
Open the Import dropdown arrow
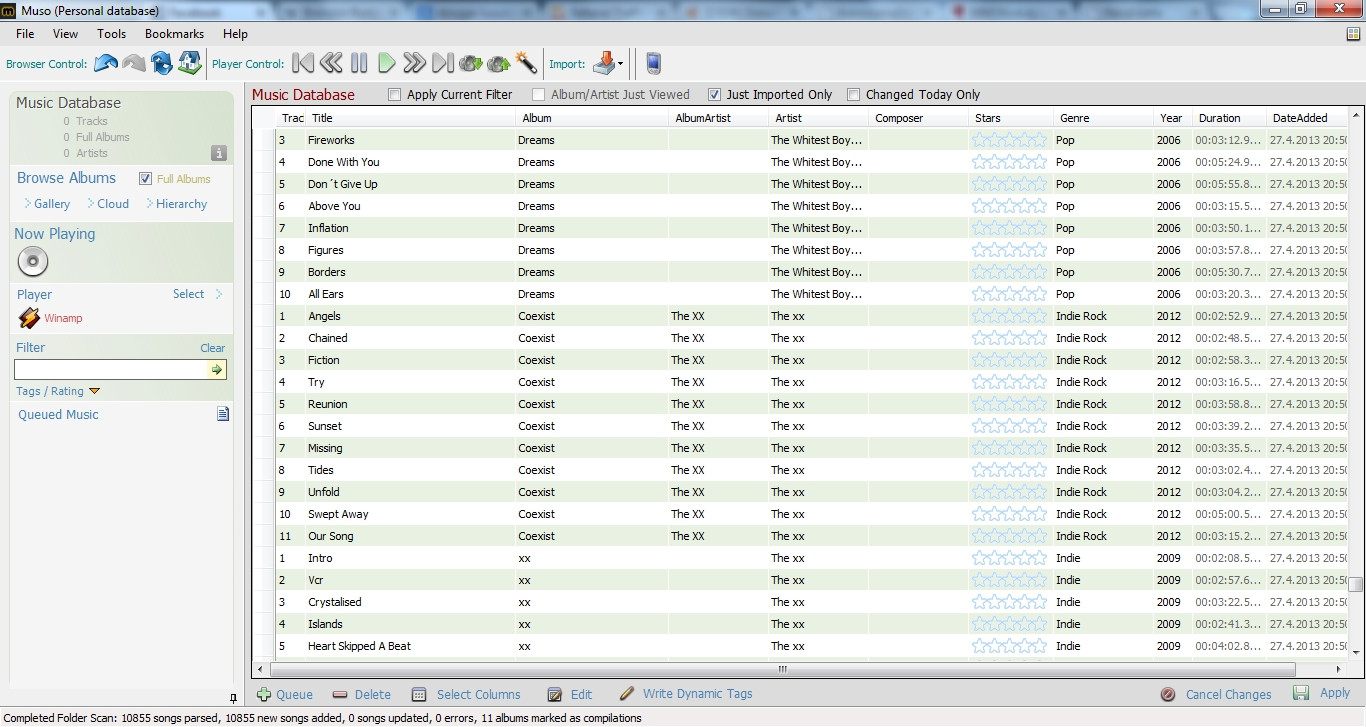(x=621, y=65)
